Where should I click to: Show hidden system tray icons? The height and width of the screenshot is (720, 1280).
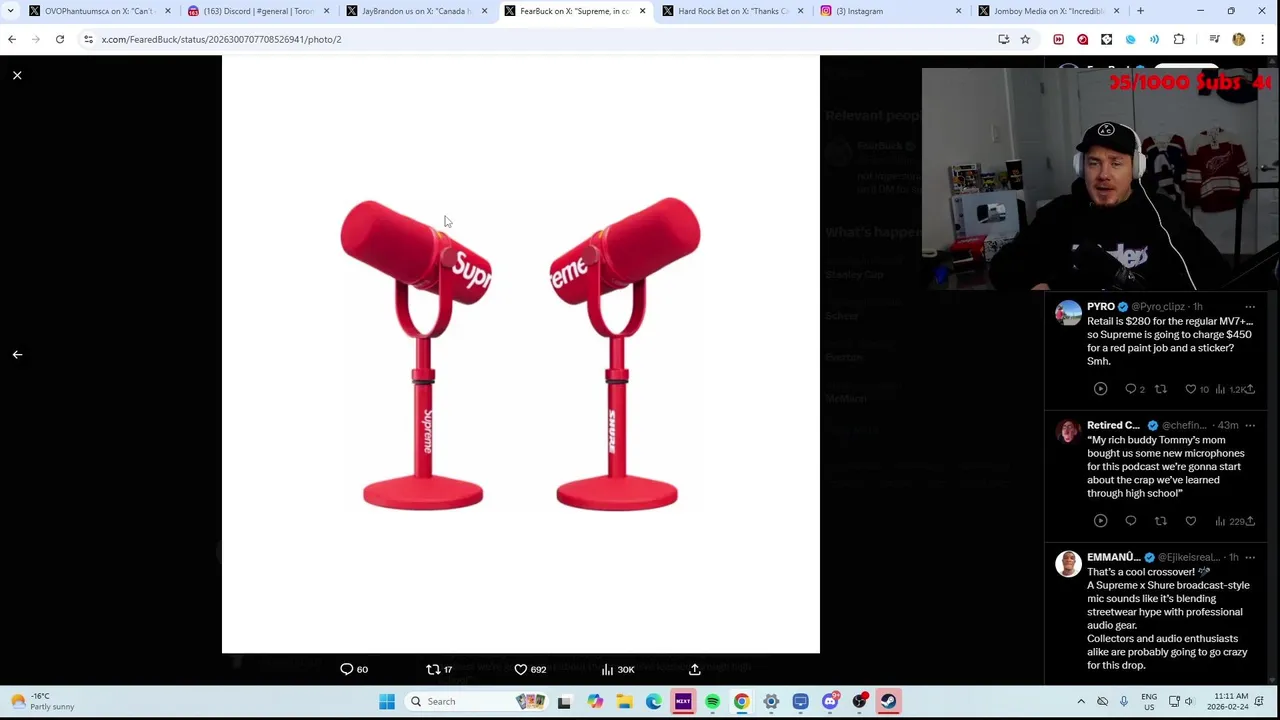pos(1081,701)
